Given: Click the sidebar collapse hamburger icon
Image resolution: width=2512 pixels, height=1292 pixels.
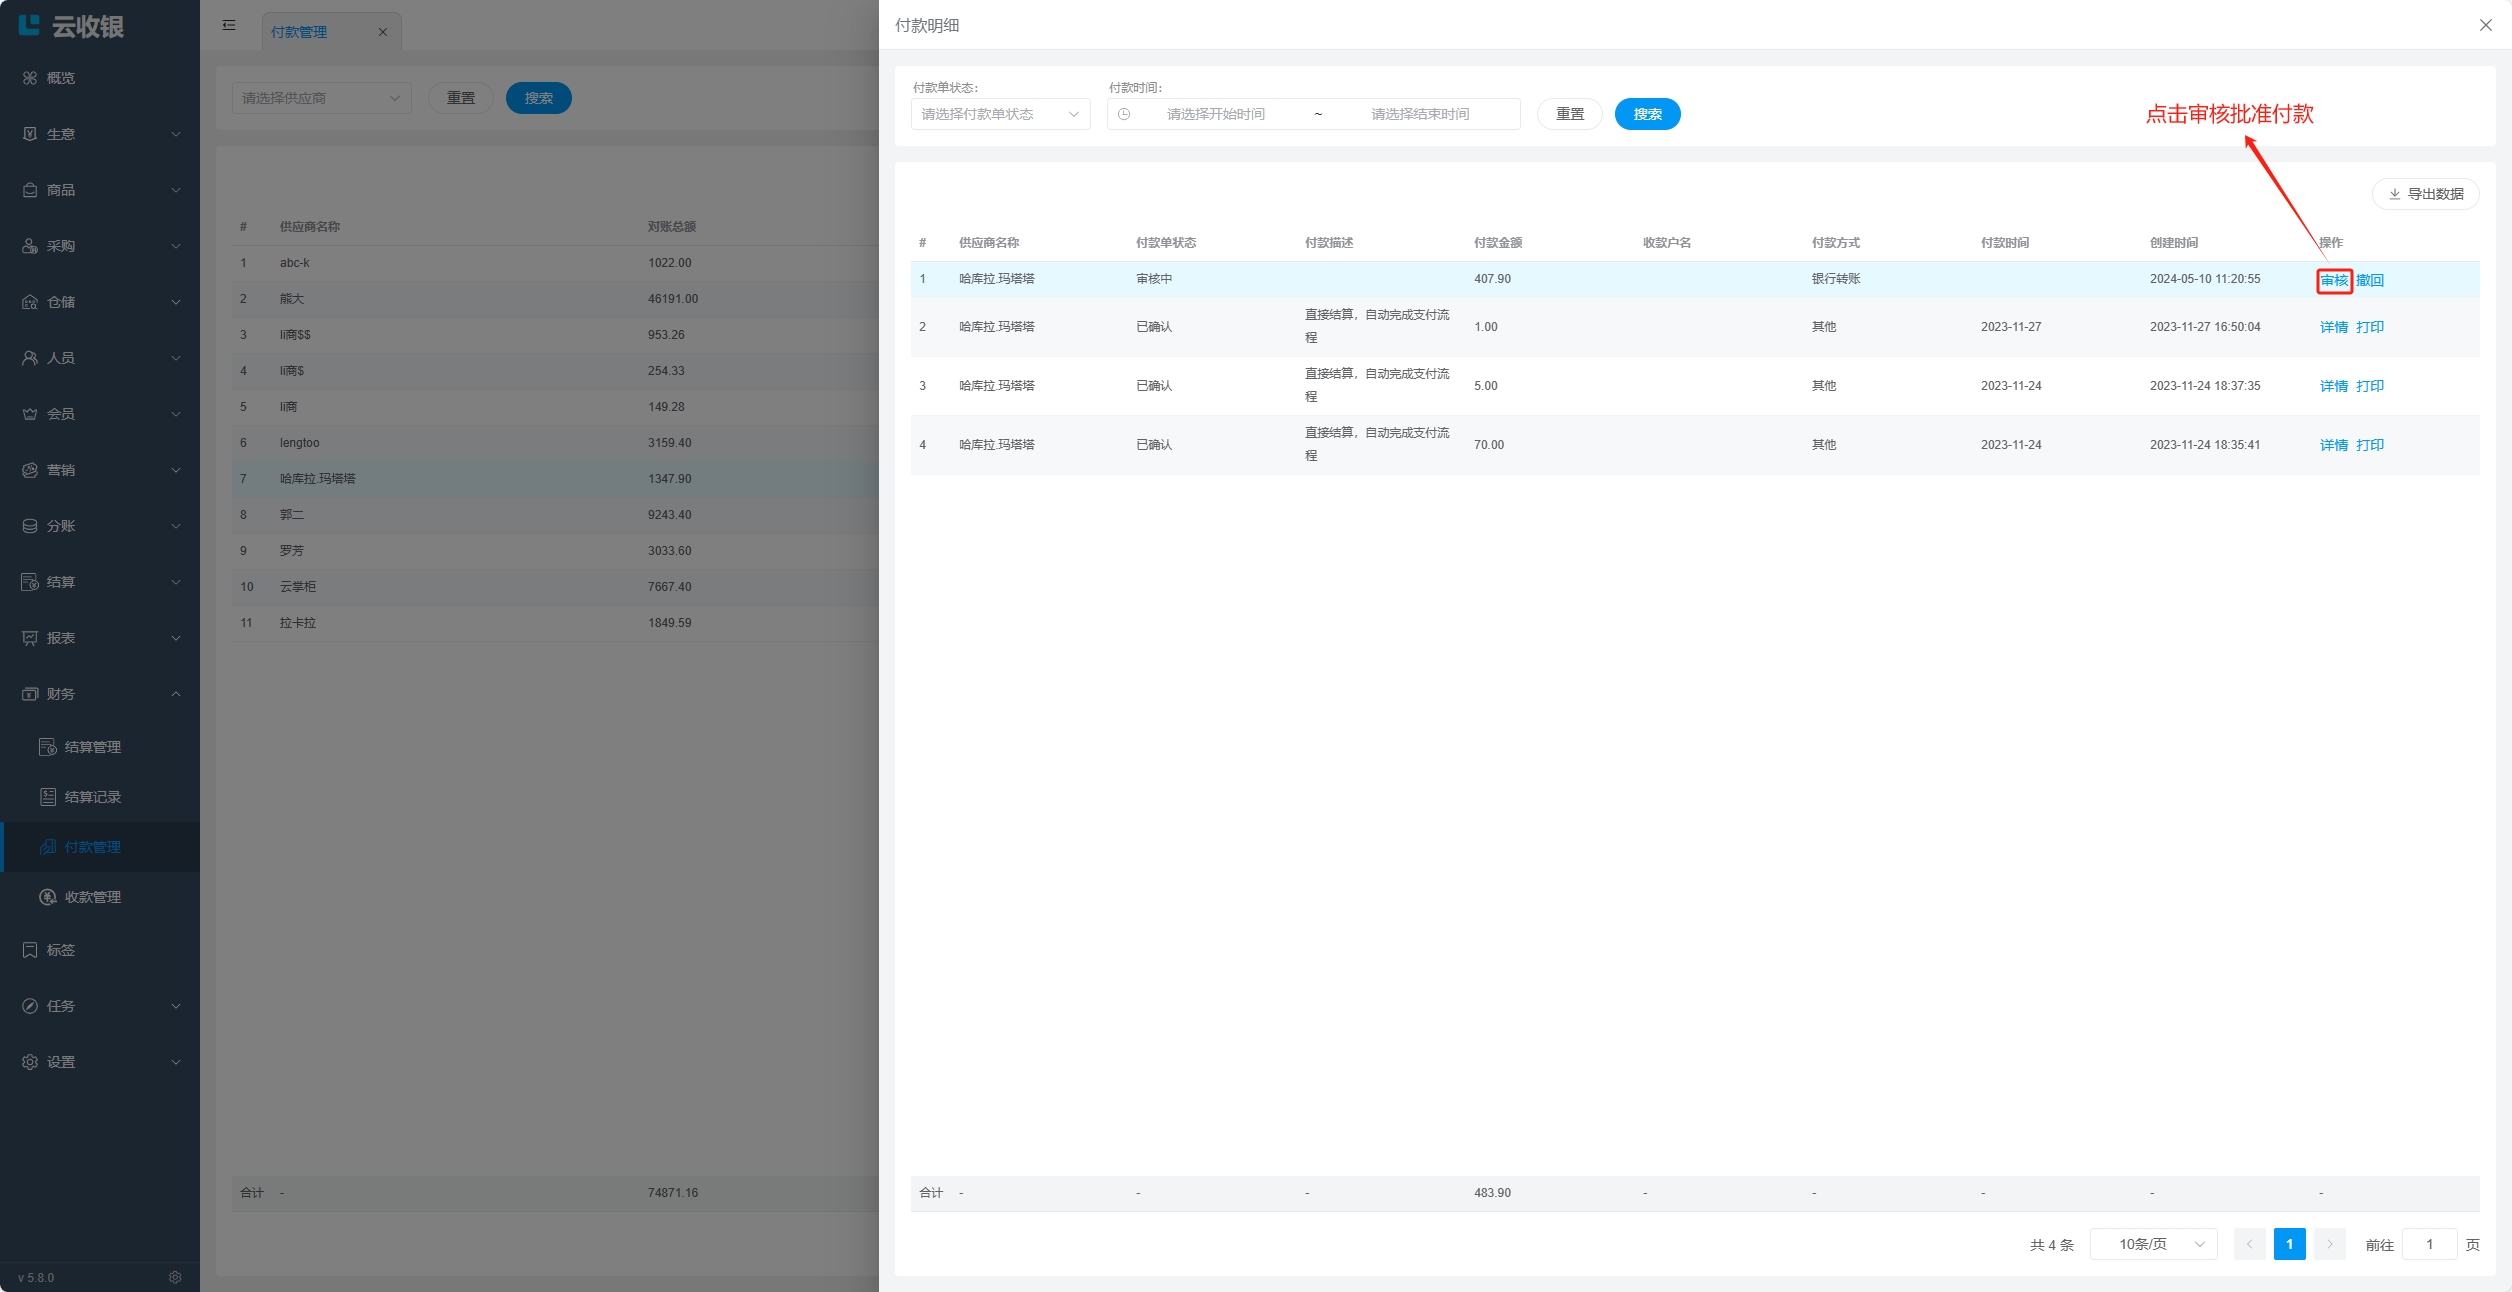Looking at the screenshot, I should [x=229, y=25].
